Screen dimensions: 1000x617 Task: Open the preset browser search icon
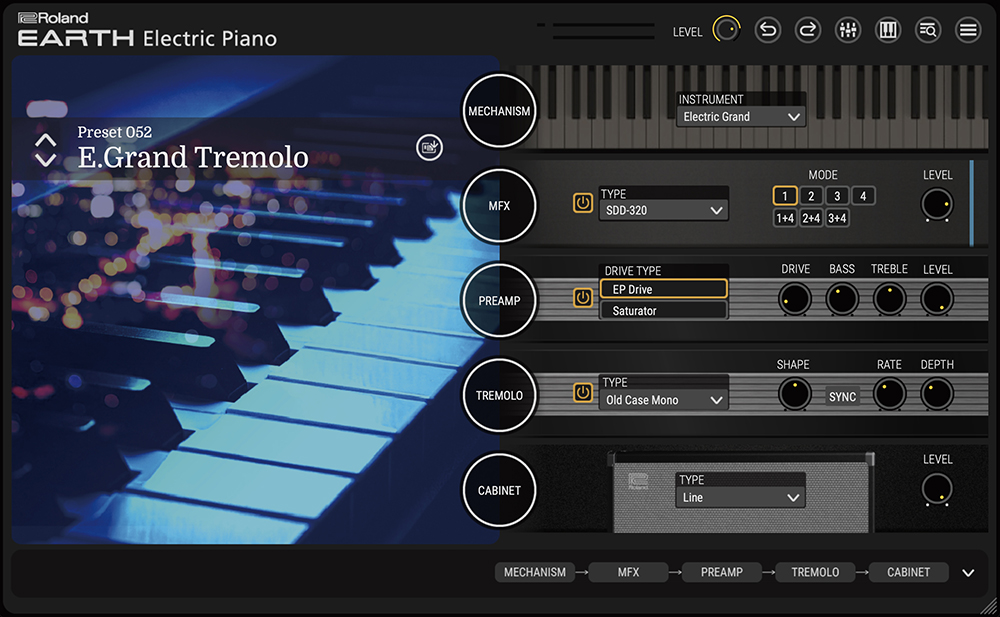pyautogui.click(x=928, y=30)
